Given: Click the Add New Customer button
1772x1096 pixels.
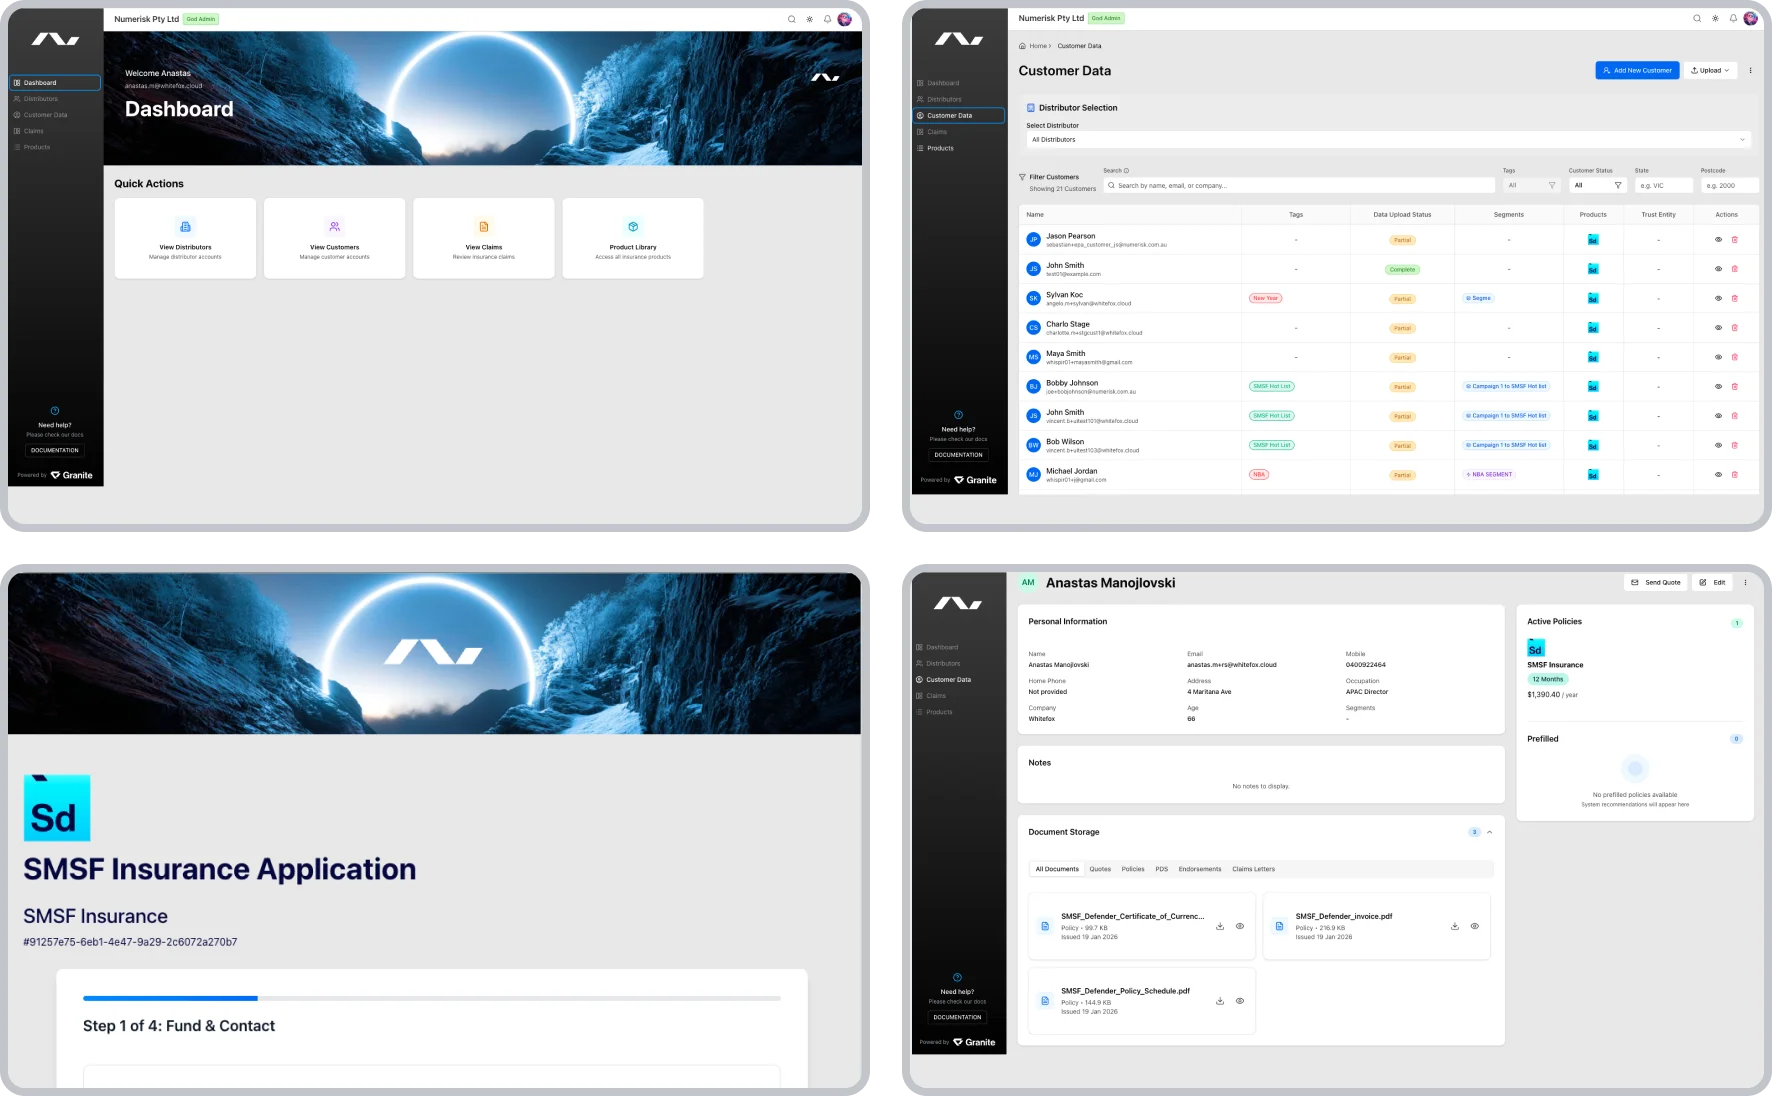Looking at the screenshot, I should [x=1637, y=70].
